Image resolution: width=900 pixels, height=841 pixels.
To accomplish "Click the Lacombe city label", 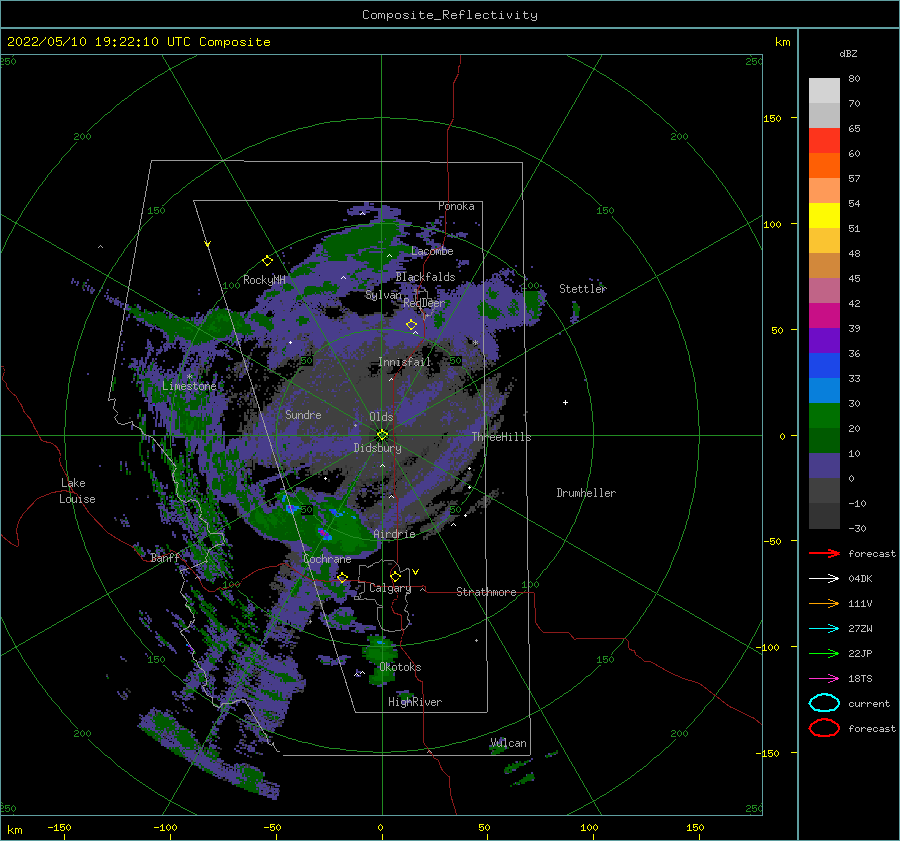I will click(x=432, y=251).
